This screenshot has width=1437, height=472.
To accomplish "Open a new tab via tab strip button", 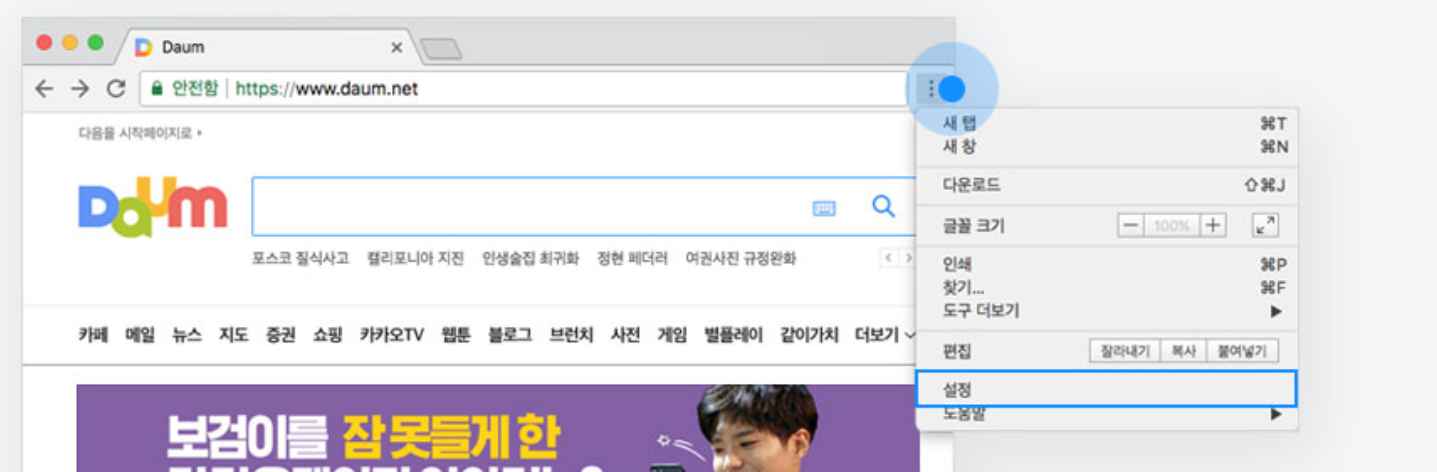I will [x=440, y=48].
